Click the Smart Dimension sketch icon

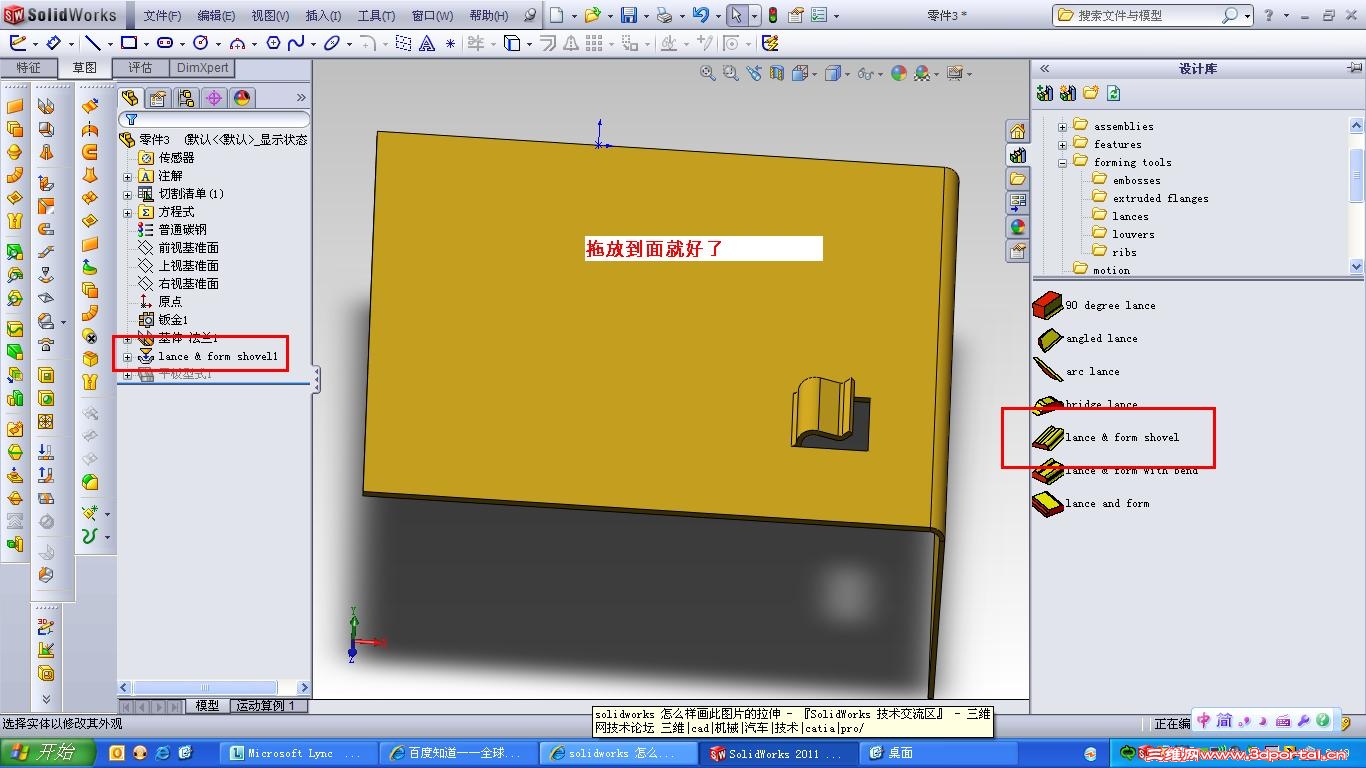[x=54, y=43]
